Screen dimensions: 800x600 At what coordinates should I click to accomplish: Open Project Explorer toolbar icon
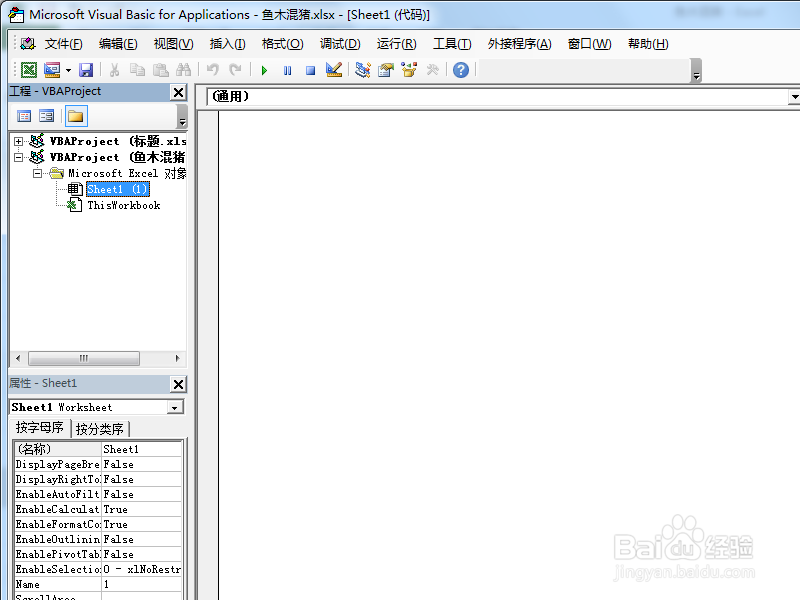(363, 70)
